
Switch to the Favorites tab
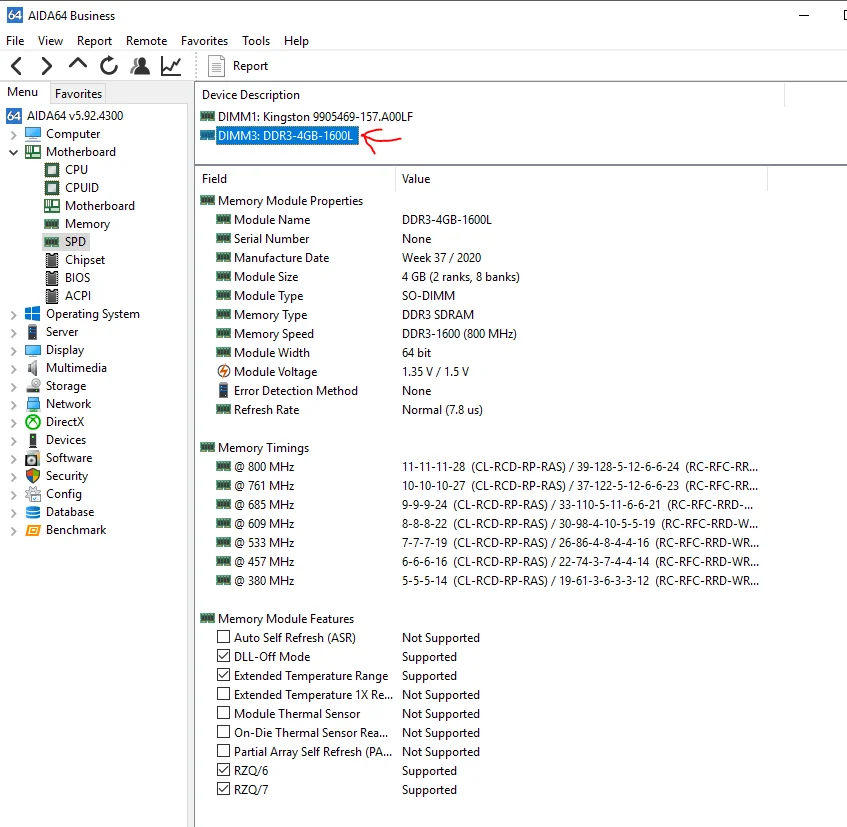click(78, 93)
